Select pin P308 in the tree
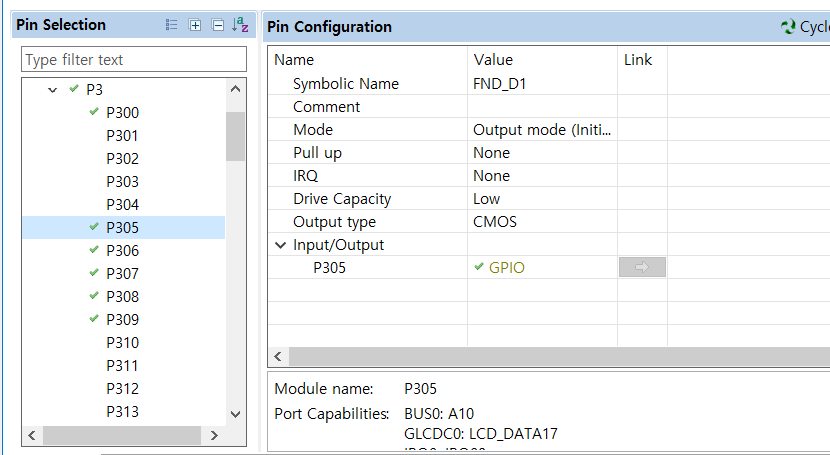The image size is (830, 455). point(122,297)
